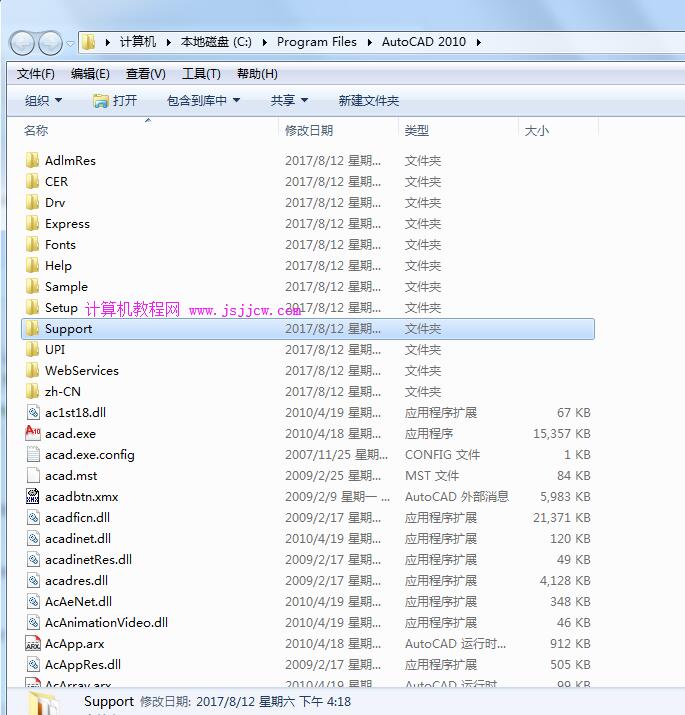Open the 共享 dropdown
Viewport: 685px width, 715px height.
(289, 100)
